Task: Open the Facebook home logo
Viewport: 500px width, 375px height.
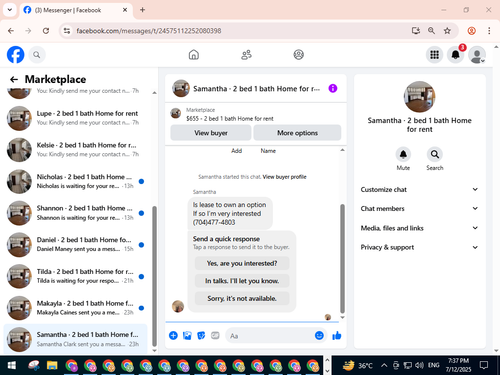Action: coord(16,55)
